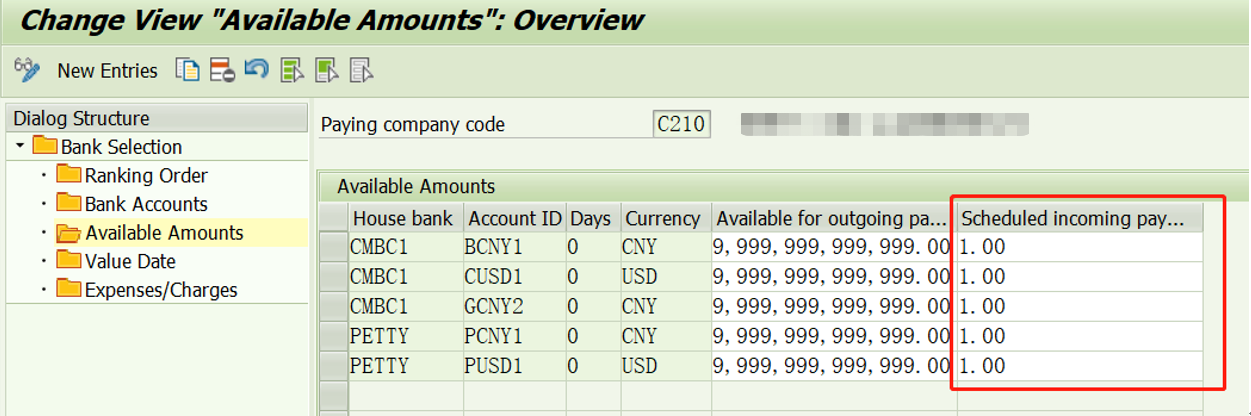Click the Select All icon
The image size is (1251, 416).
[x=292, y=69]
